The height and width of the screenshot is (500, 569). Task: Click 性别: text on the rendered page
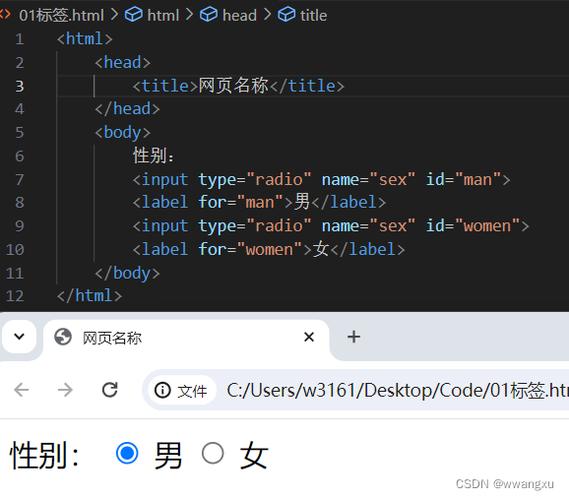(x=44, y=455)
